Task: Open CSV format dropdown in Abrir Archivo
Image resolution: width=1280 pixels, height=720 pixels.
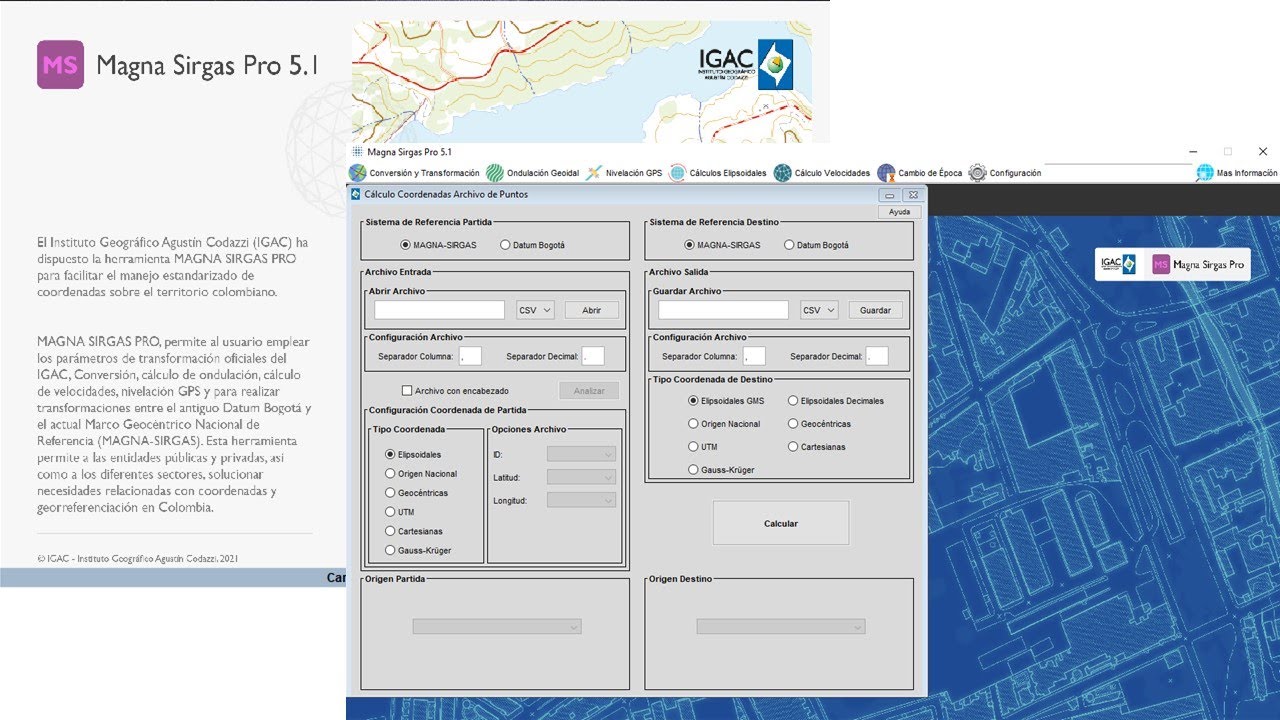Action: tap(535, 310)
